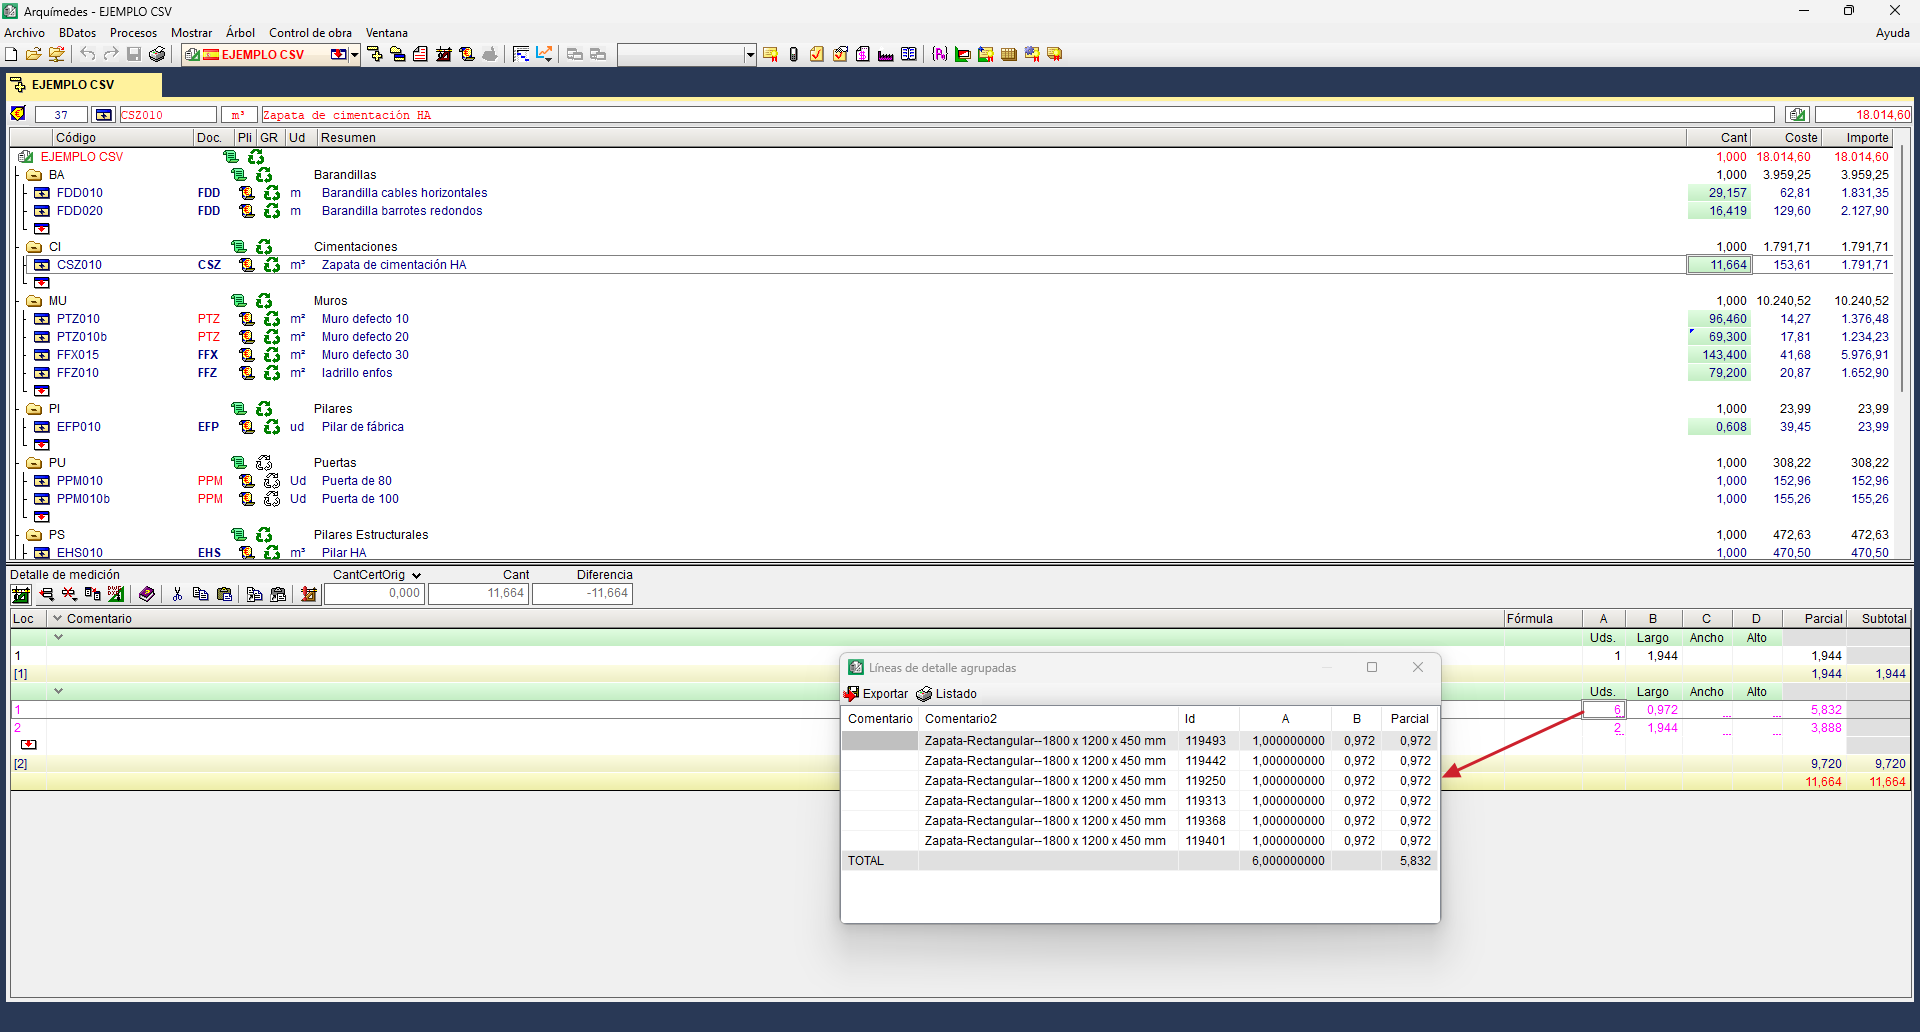1920x1032 pixels.
Task: Click the chart graph toolbar icon
Action: [544, 54]
